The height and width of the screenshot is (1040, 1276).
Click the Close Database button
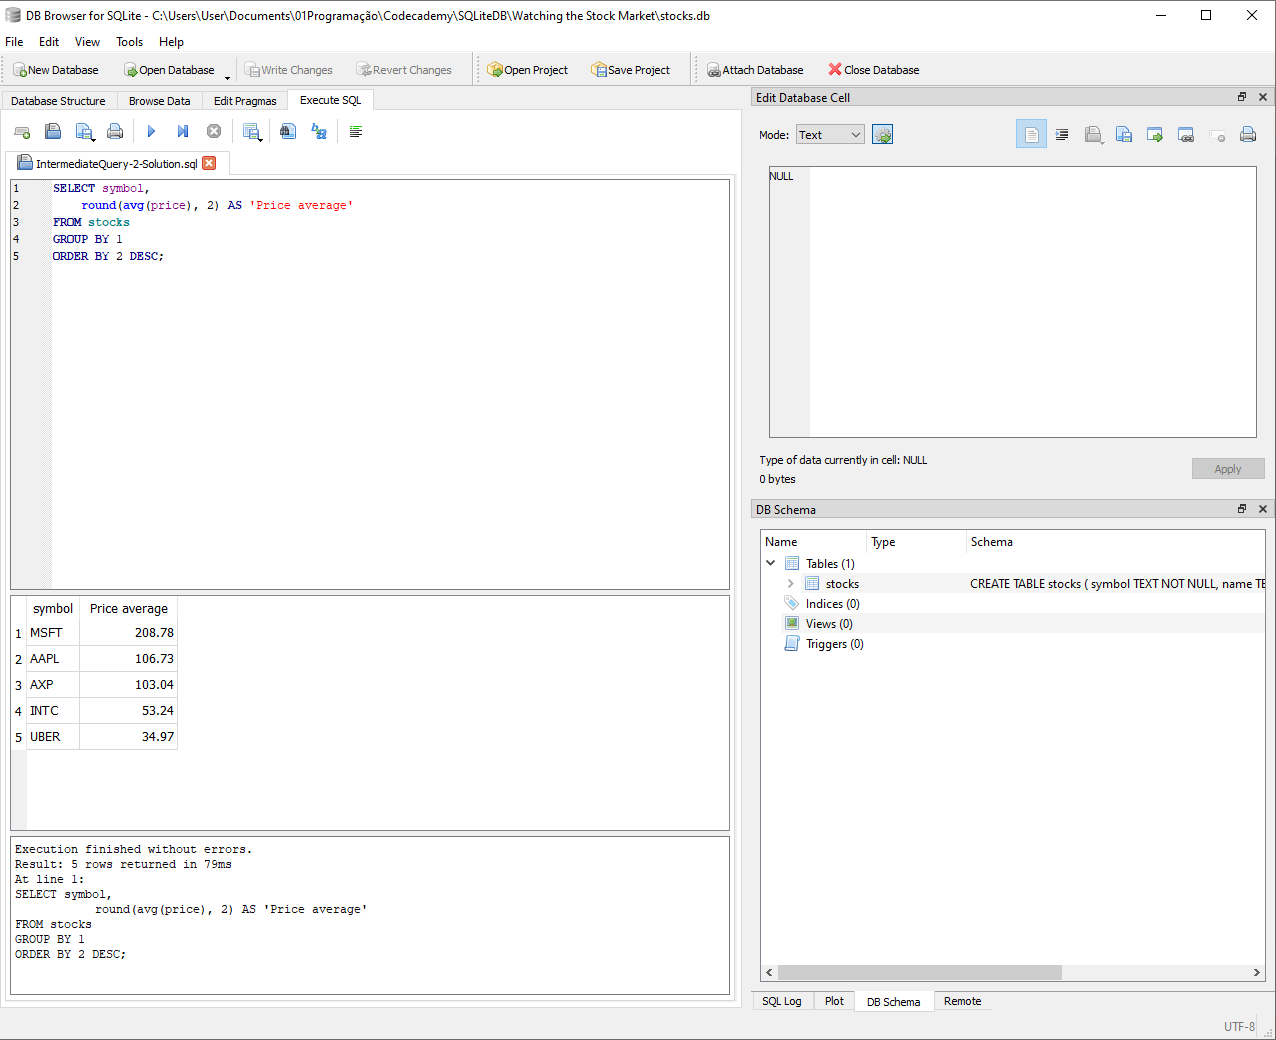click(873, 70)
